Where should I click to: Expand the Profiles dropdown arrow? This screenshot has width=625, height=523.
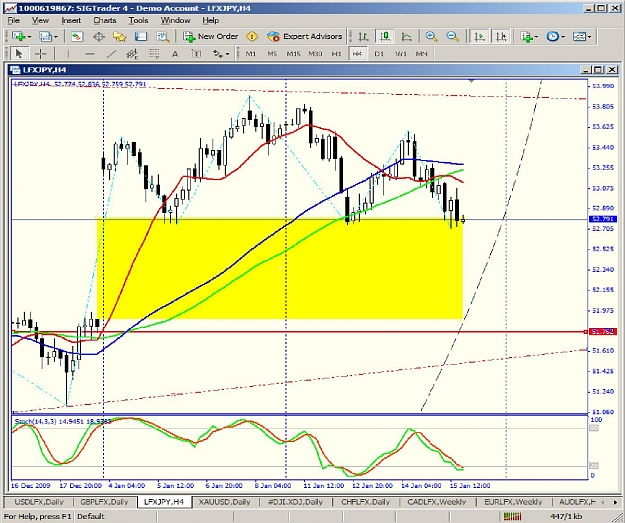[56, 37]
